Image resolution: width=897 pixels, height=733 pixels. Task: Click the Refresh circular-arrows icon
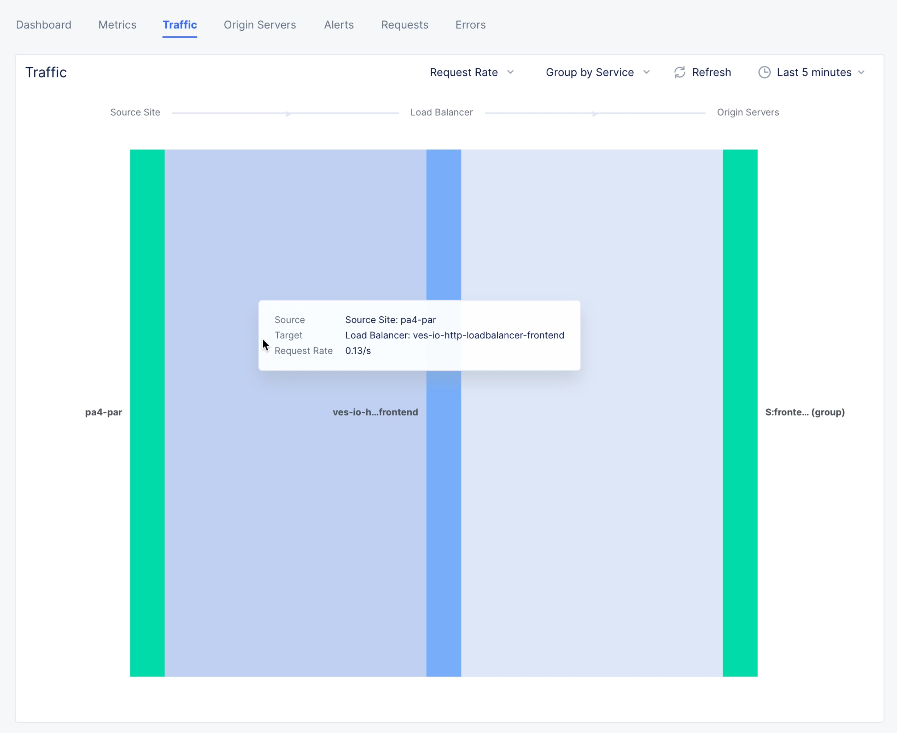(x=678, y=72)
